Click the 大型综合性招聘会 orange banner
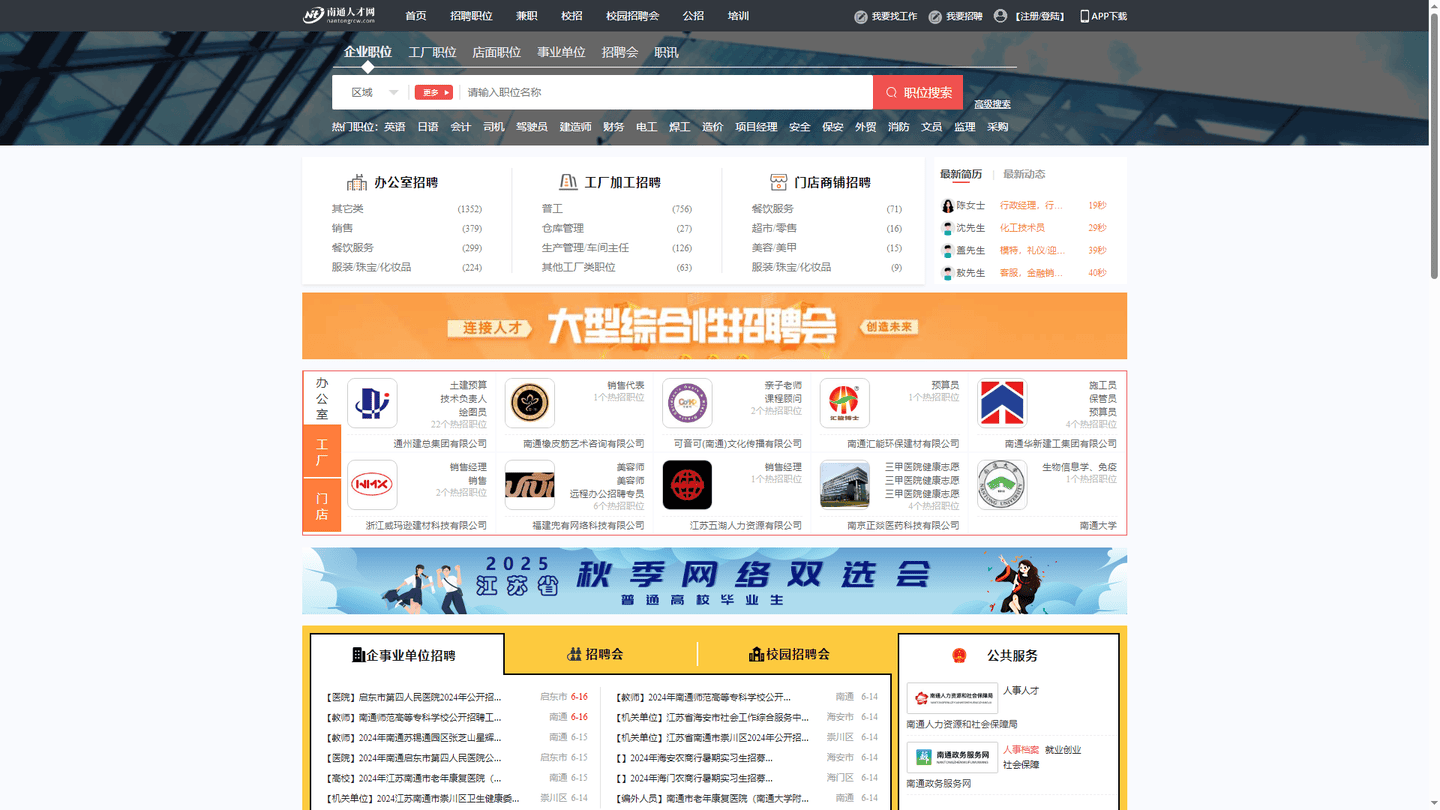Viewport: 1440px width, 810px height. (x=714, y=326)
